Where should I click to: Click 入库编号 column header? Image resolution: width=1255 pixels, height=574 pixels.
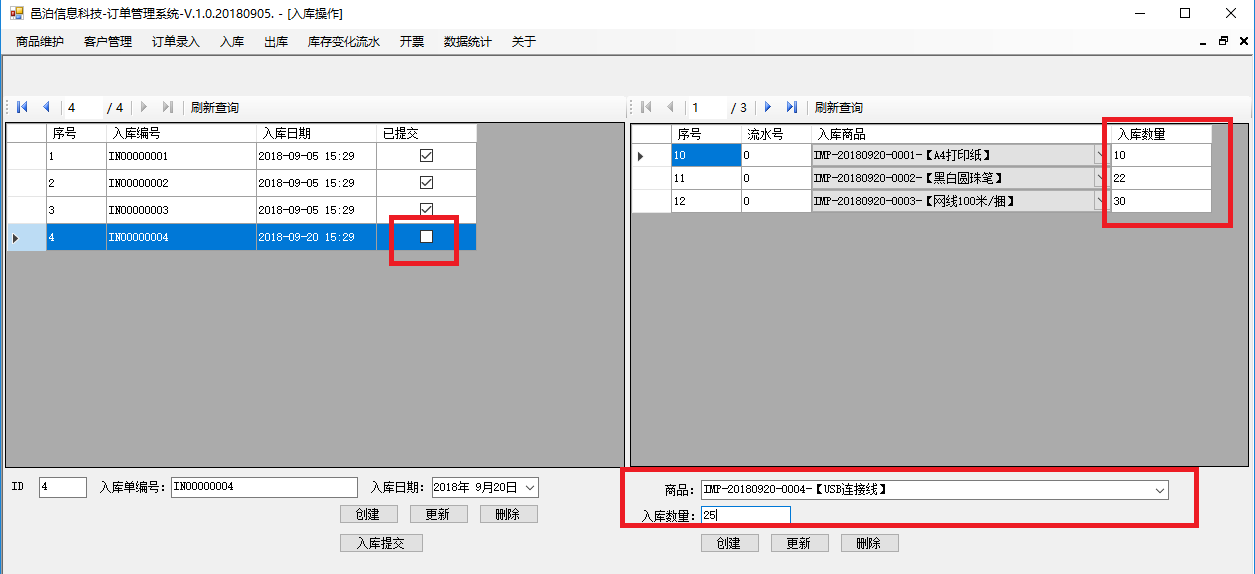click(181, 133)
